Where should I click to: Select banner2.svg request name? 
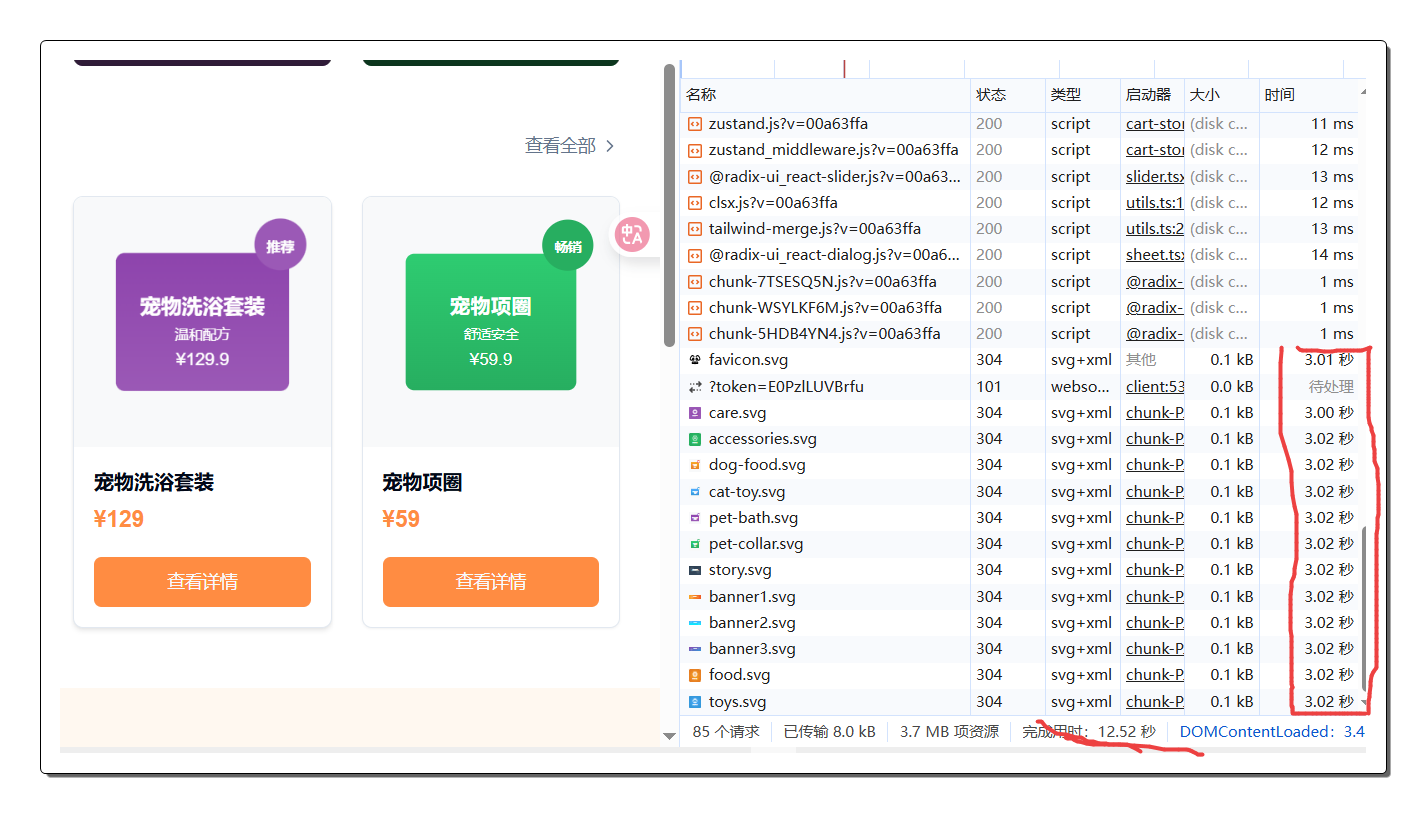pos(752,623)
